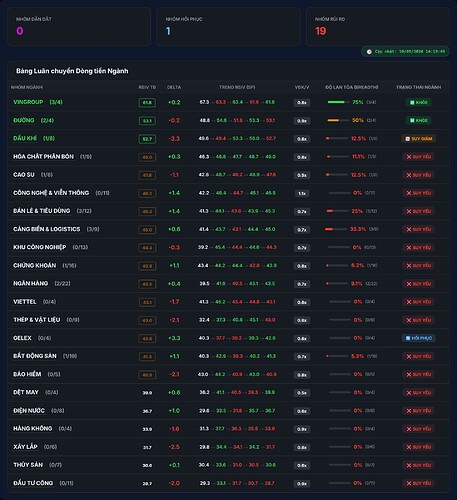Click the +3.3 delta value for GELEX
The width and height of the screenshot is (457, 500).
coord(174,338)
